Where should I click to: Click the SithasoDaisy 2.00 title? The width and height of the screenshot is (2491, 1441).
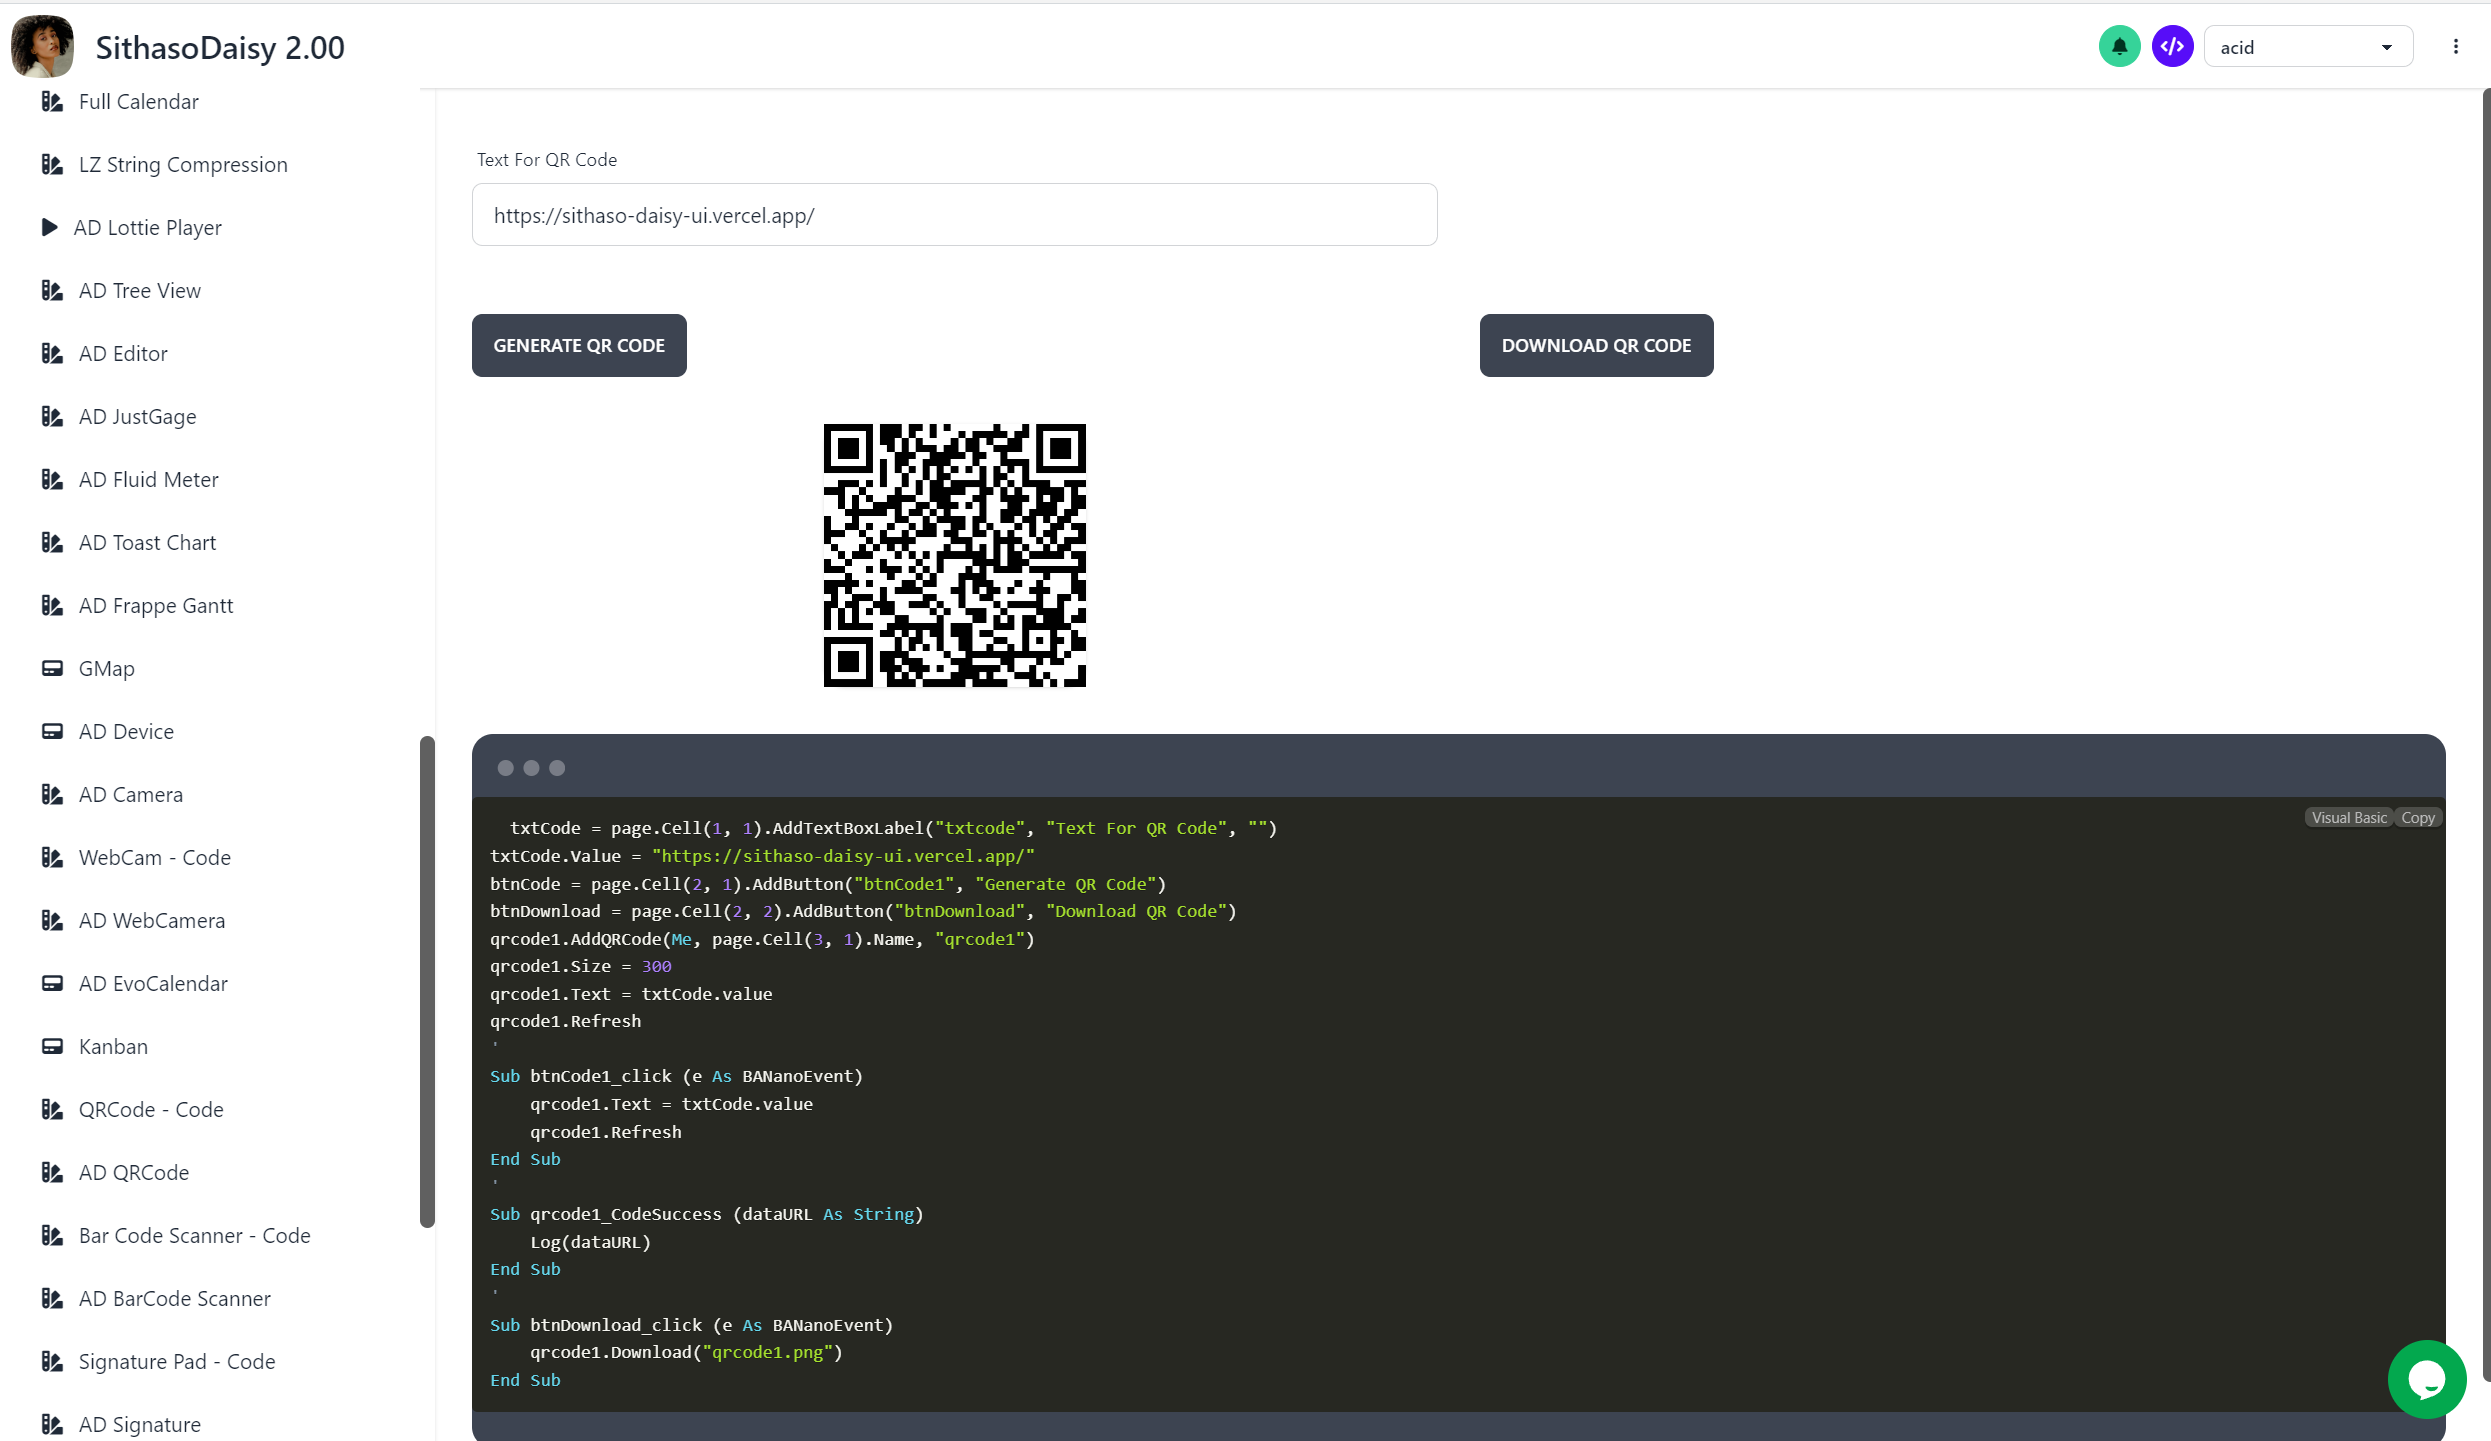[220, 47]
